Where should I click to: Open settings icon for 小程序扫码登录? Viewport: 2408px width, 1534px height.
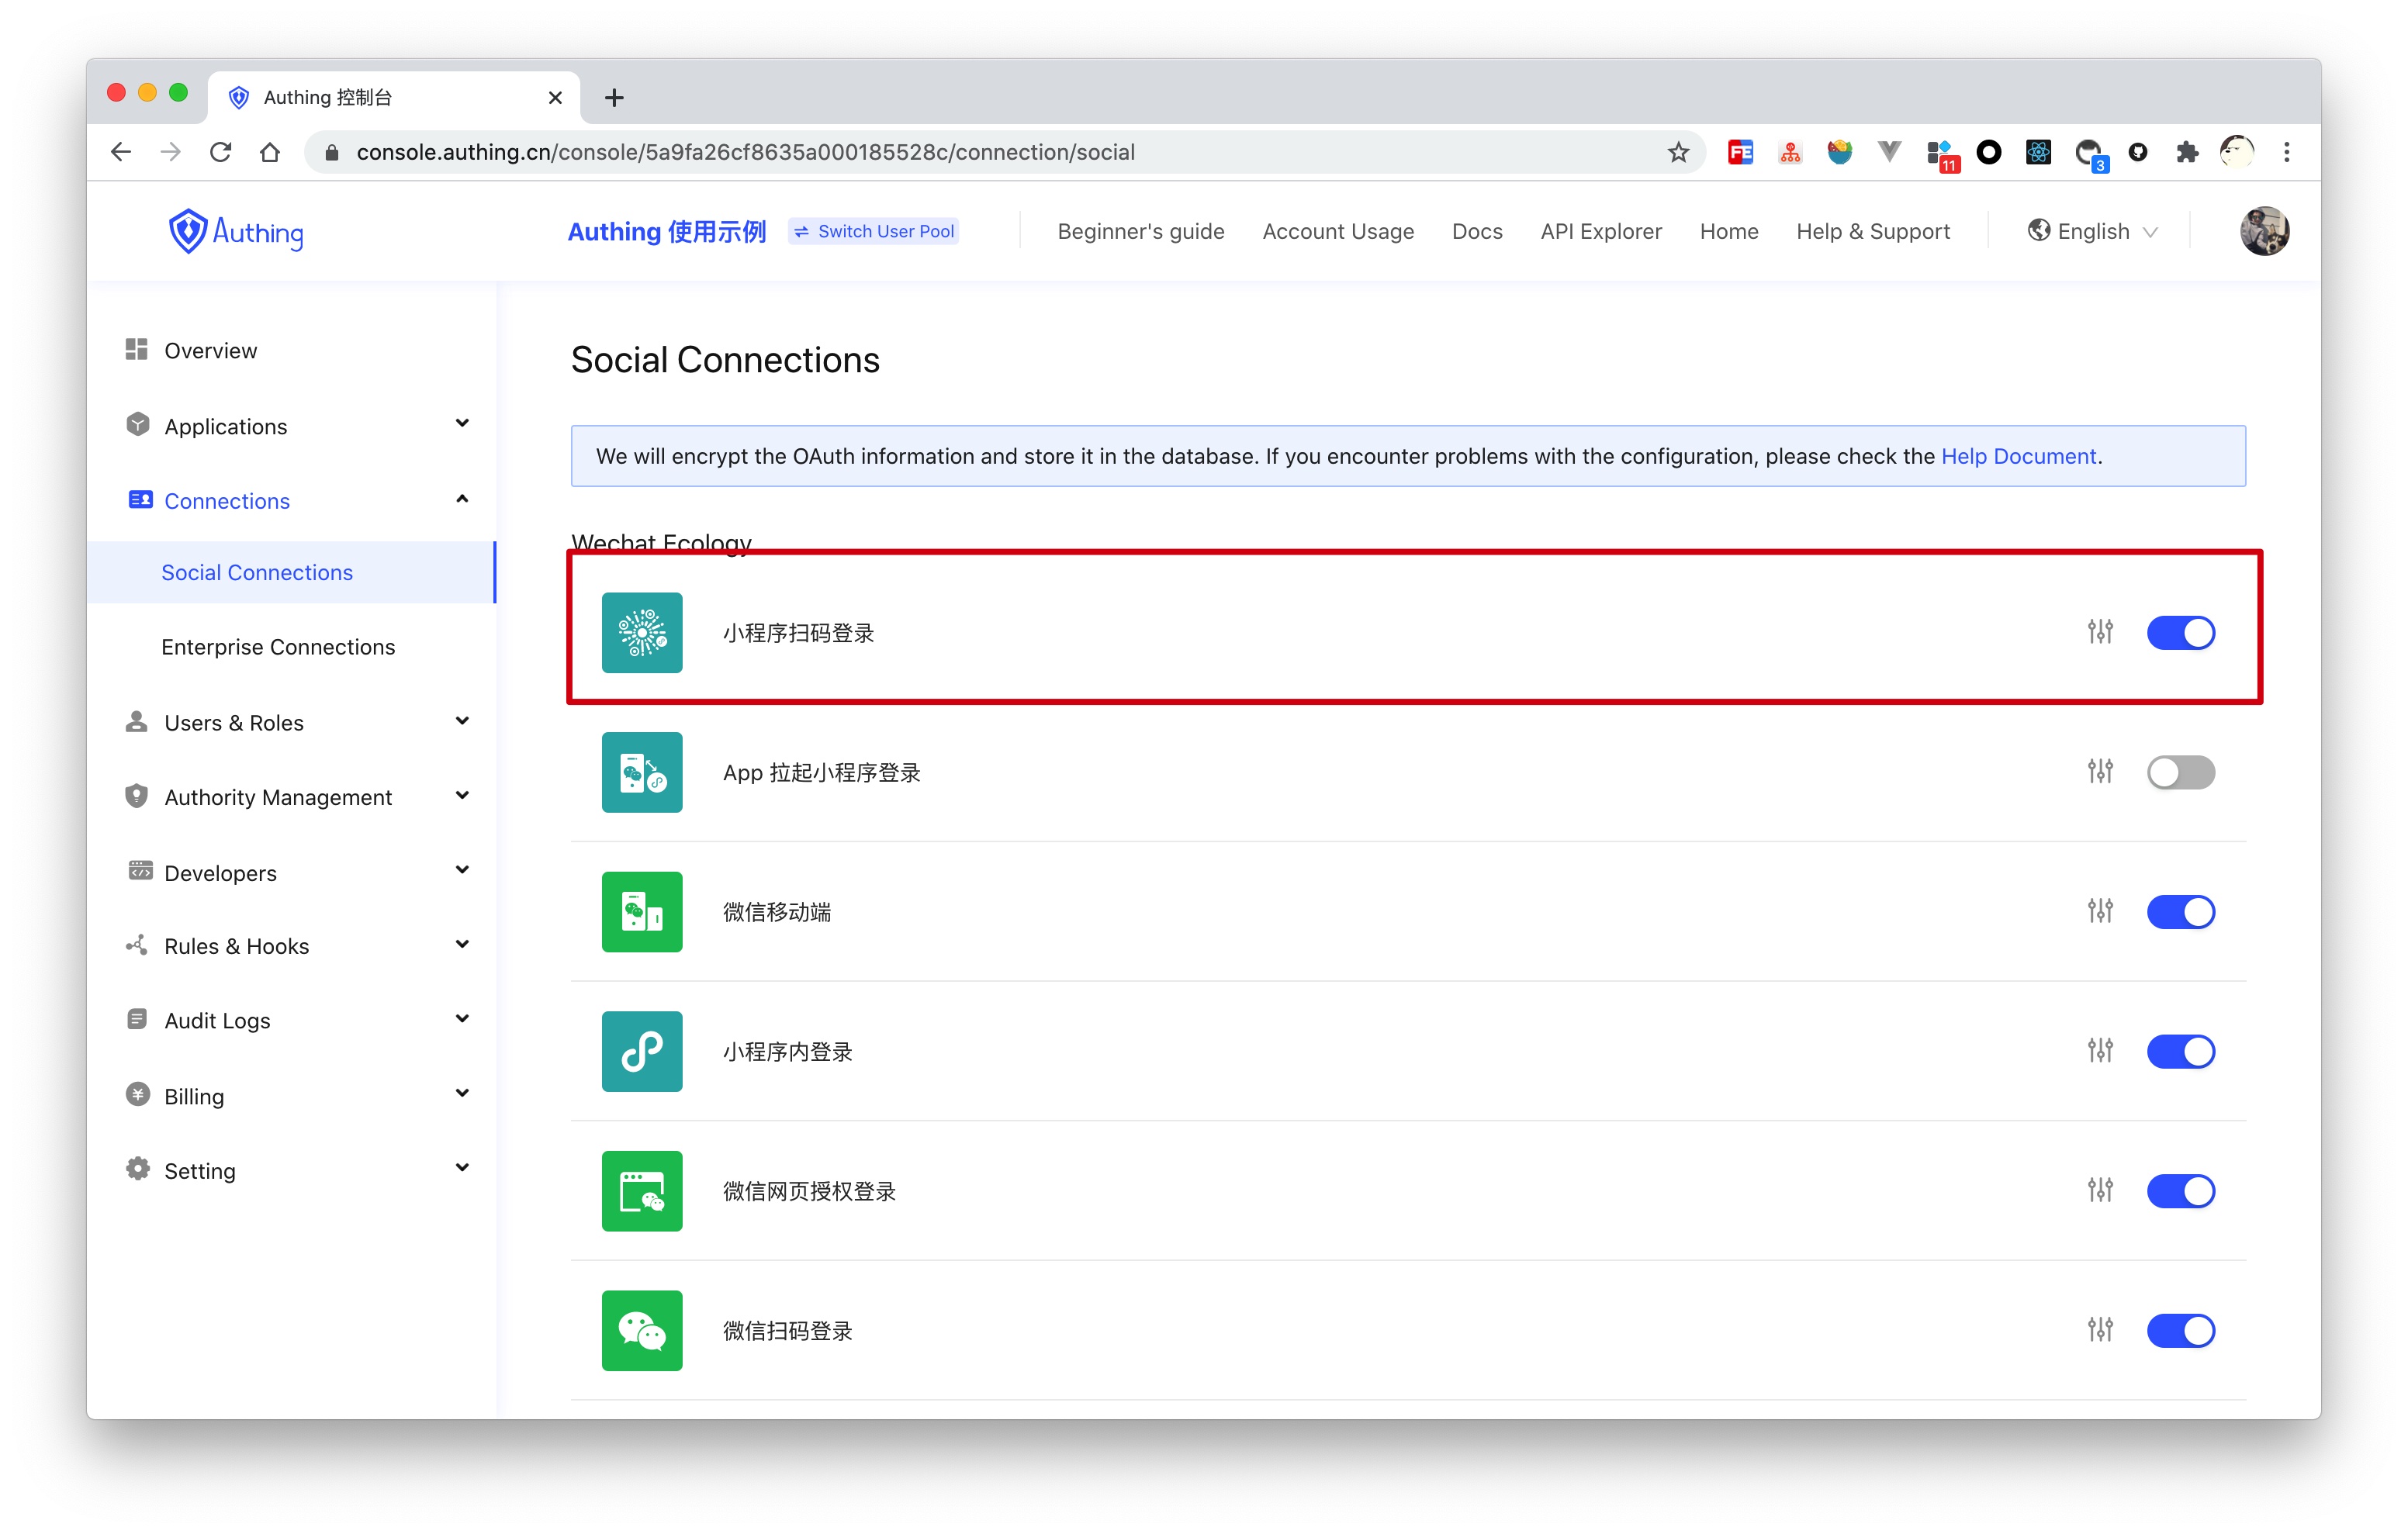pos(2099,632)
